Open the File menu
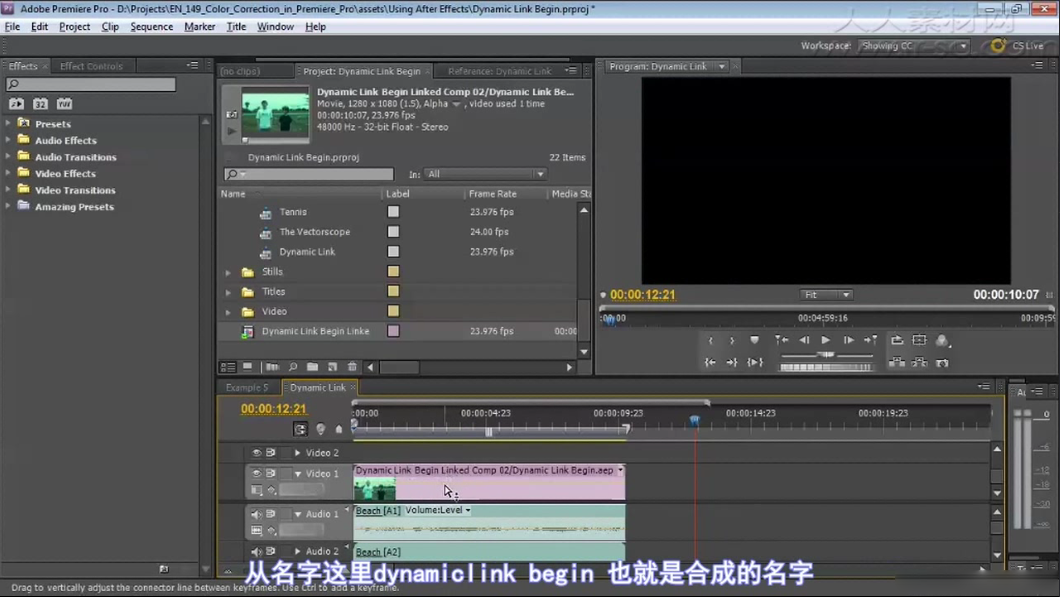The image size is (1060, 597). (12, 26)
